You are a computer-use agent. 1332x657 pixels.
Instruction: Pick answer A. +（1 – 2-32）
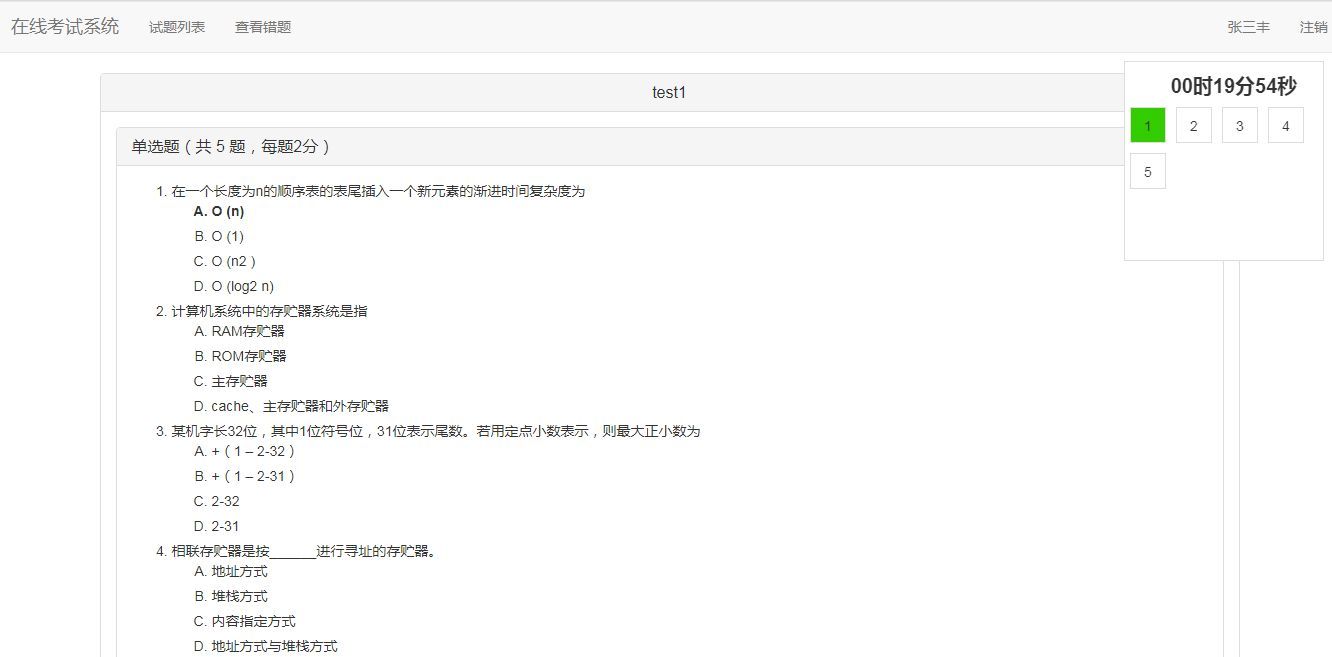click(x=246, y=451)
